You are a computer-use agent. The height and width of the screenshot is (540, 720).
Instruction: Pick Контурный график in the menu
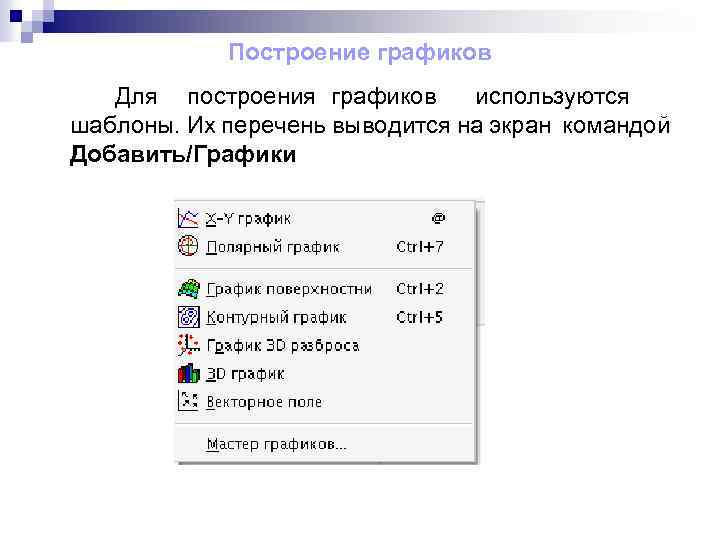(324, 317)
